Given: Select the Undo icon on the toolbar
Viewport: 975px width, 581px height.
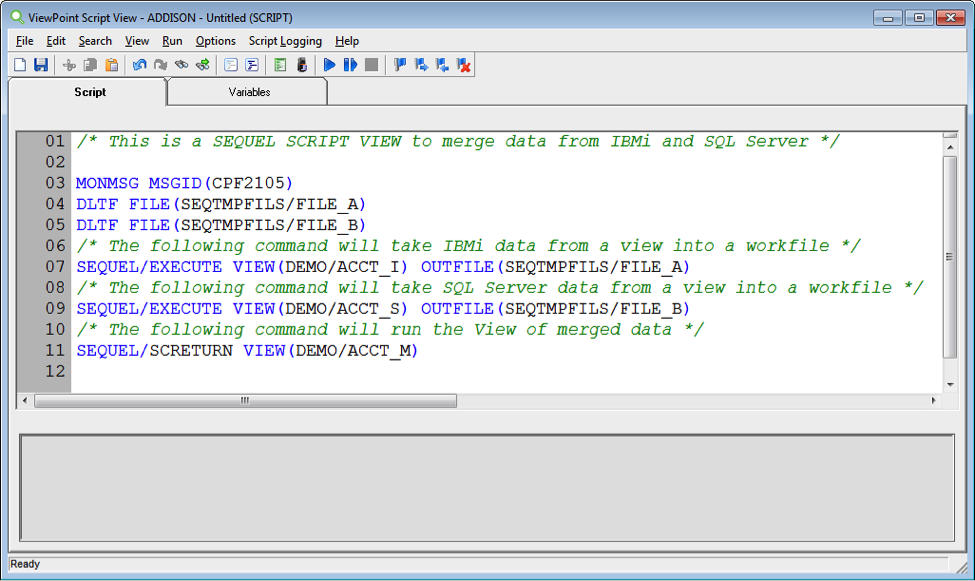Looking at the screenshot, I should [140, 64].
